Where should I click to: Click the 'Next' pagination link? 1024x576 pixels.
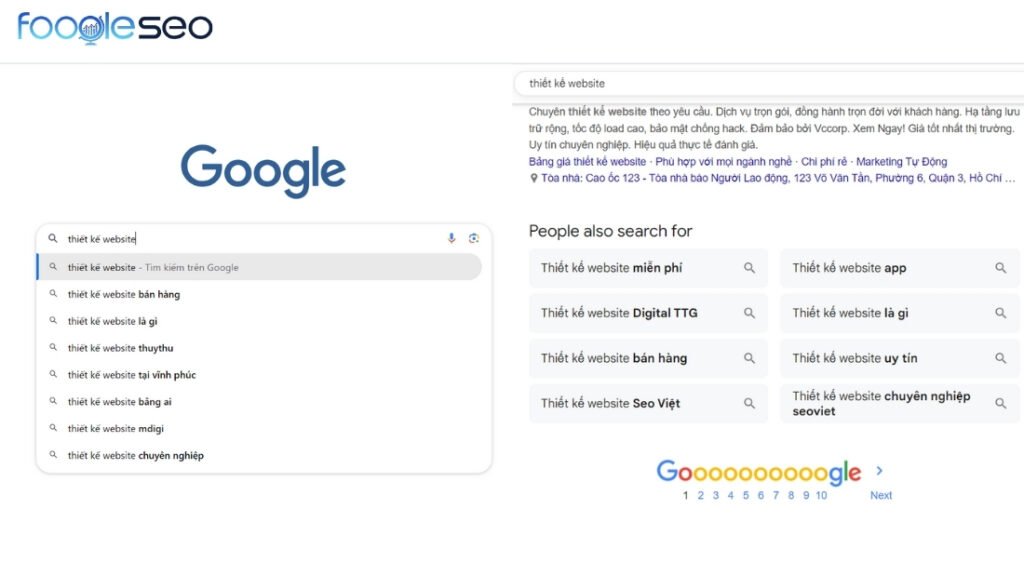tap(880, 495)
